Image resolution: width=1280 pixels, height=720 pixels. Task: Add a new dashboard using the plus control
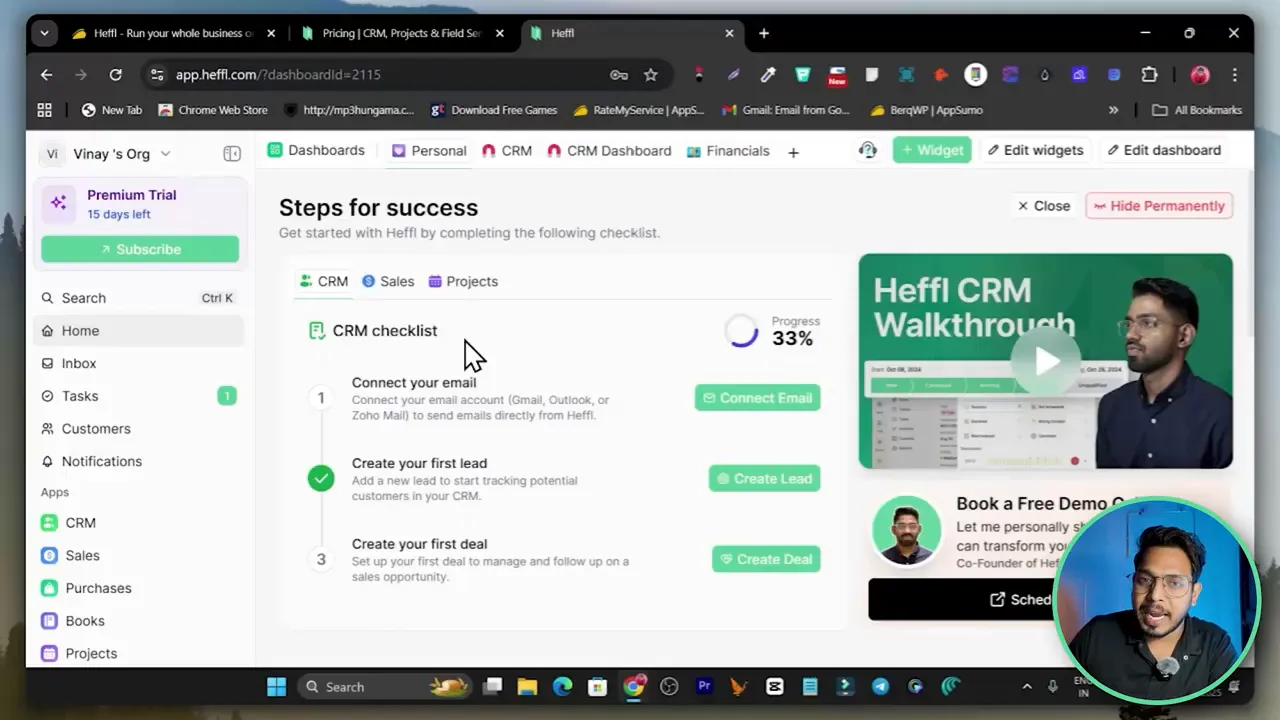coord(793,151)
